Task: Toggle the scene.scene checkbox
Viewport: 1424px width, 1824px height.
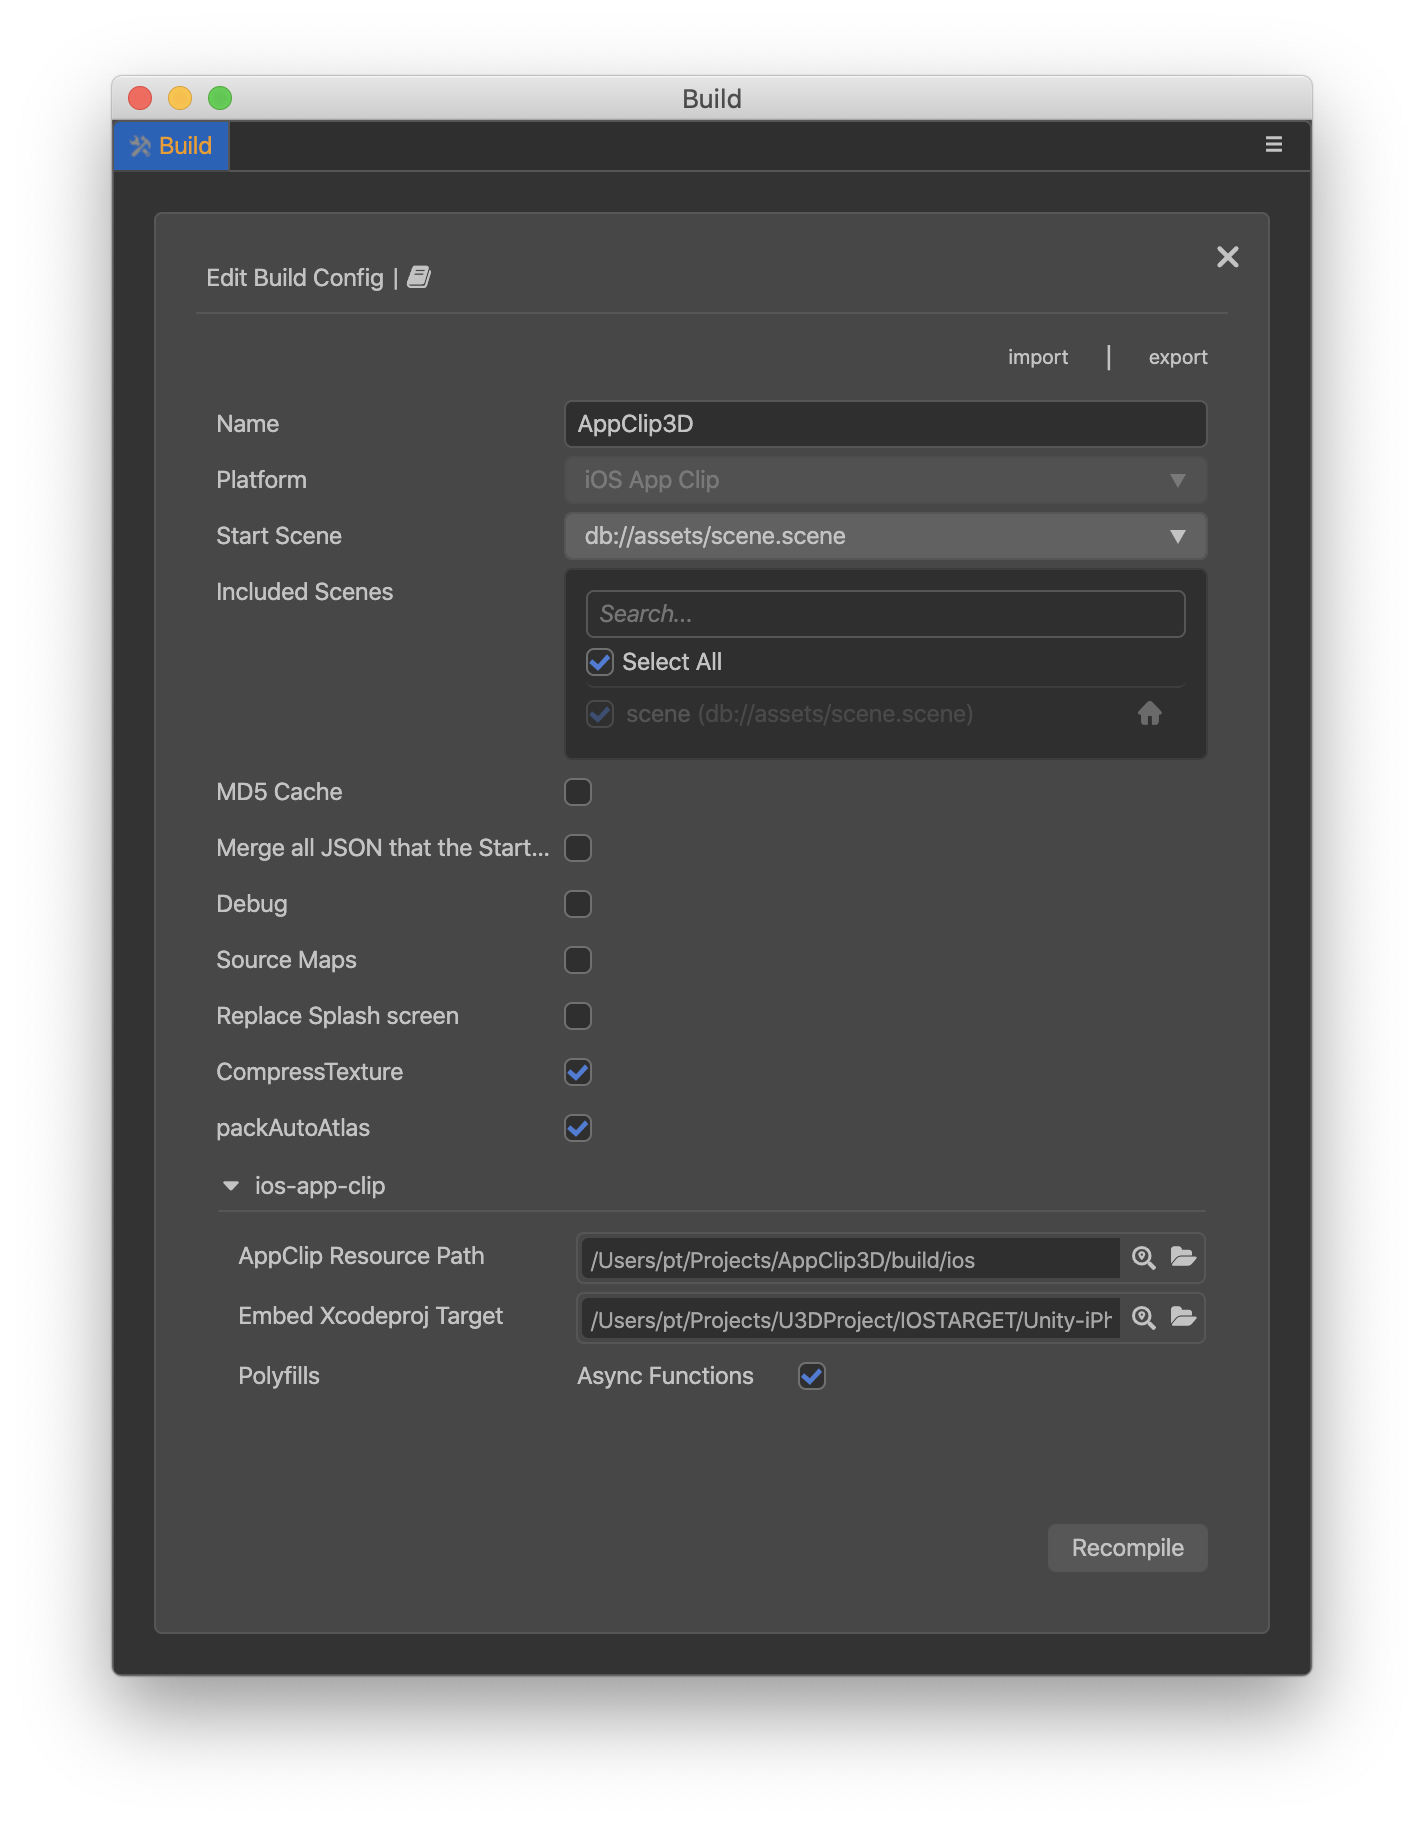Action: pos(600,714)
